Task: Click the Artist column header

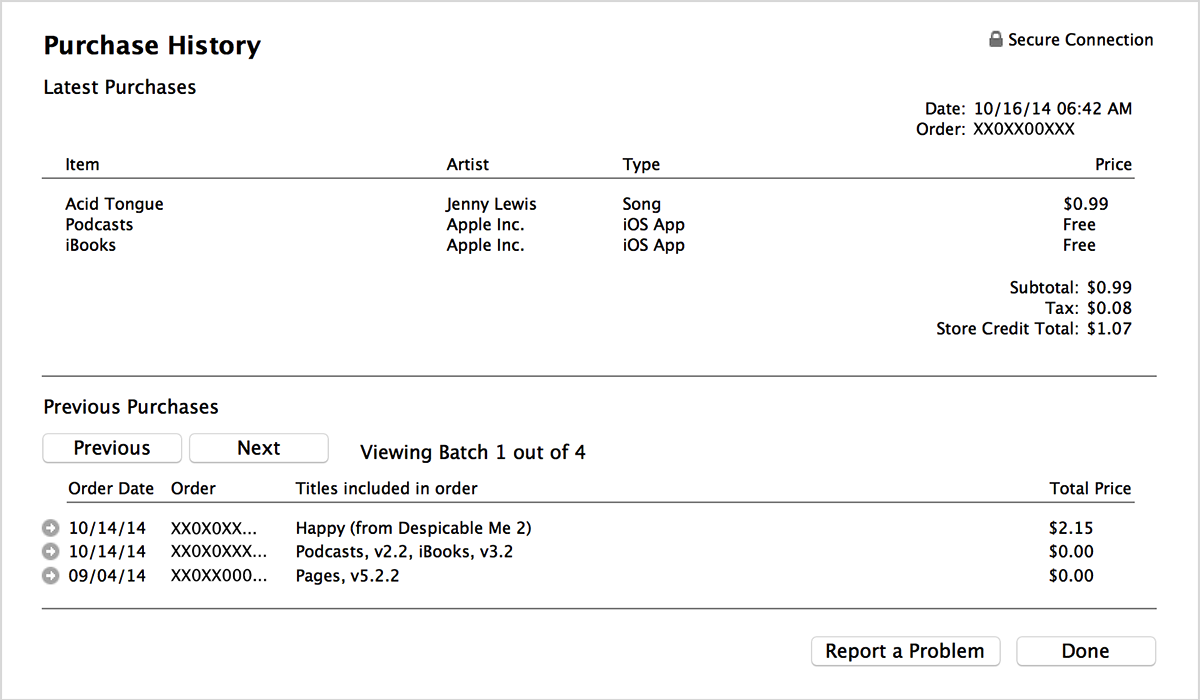Action: click(468, 164)
